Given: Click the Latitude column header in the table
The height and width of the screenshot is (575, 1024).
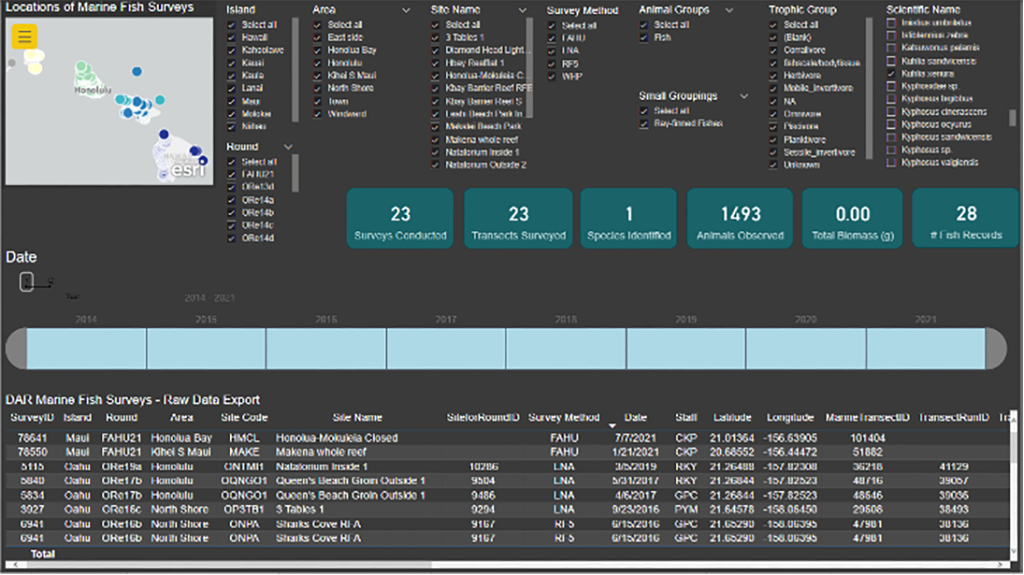Looking at the screenshot, I should click(733, 417).
